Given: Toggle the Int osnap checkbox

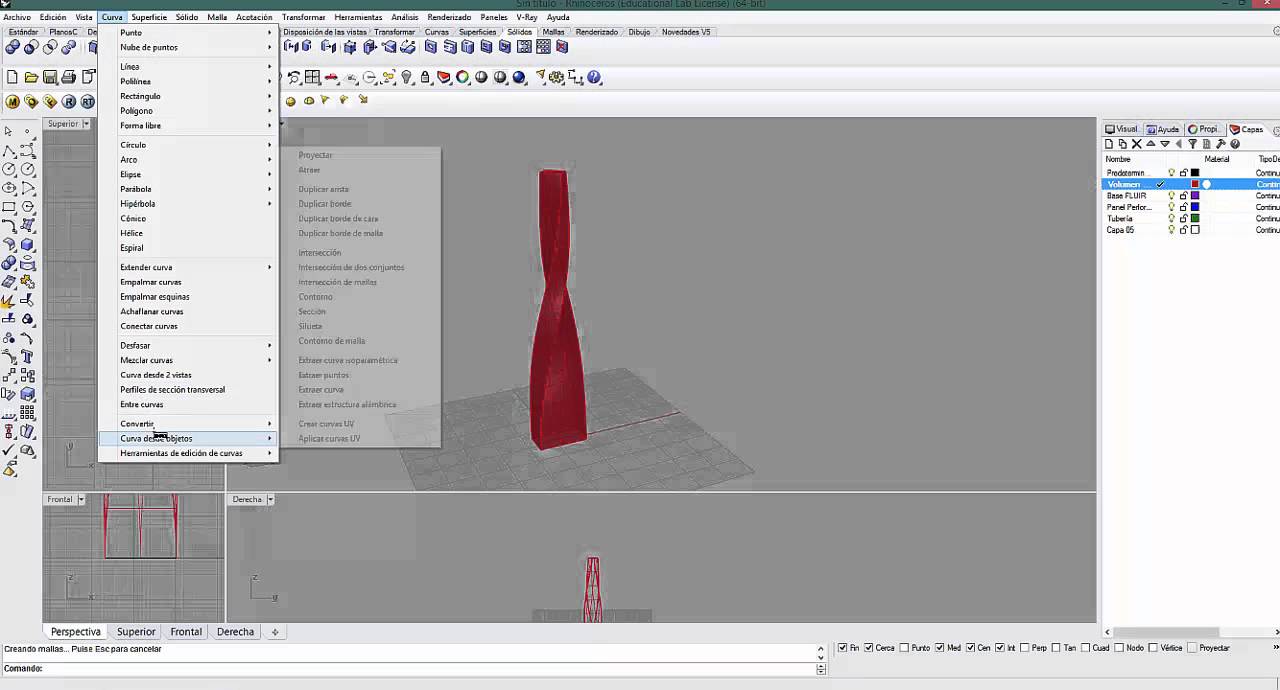Looking at the screenshot, I should (x=1000, y=648).
